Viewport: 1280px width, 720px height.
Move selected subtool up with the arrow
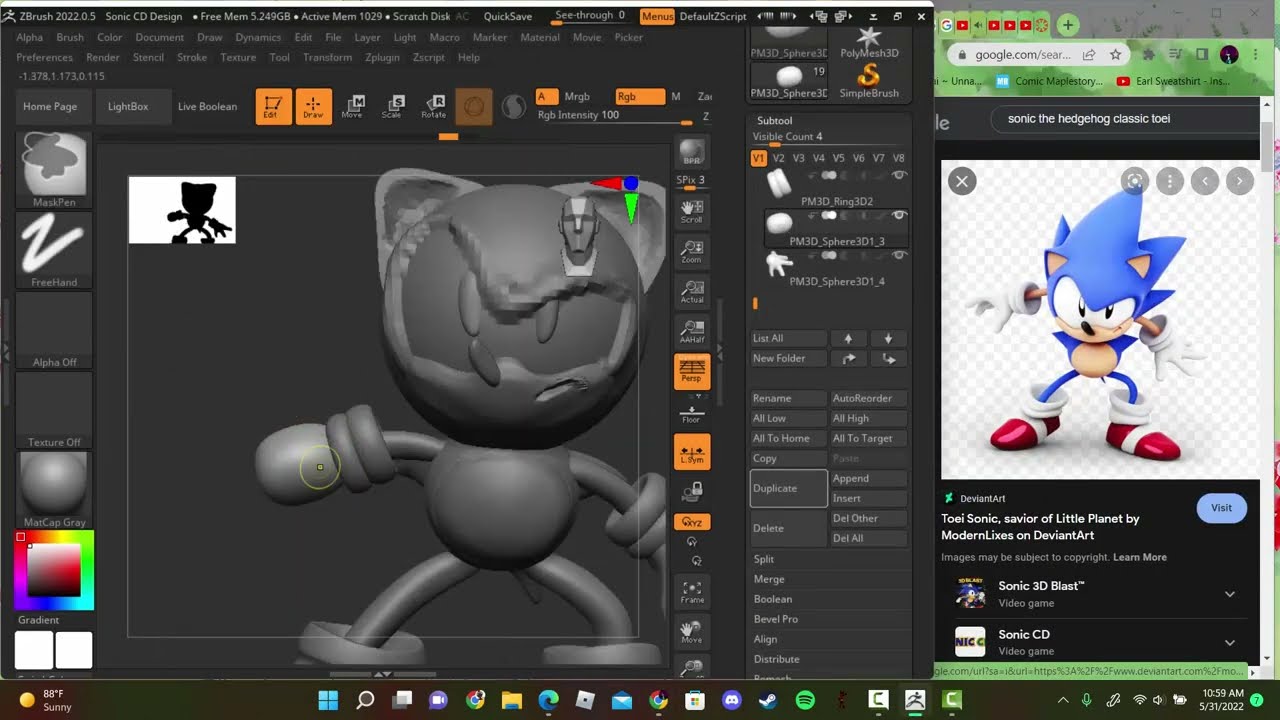point(848,338)
